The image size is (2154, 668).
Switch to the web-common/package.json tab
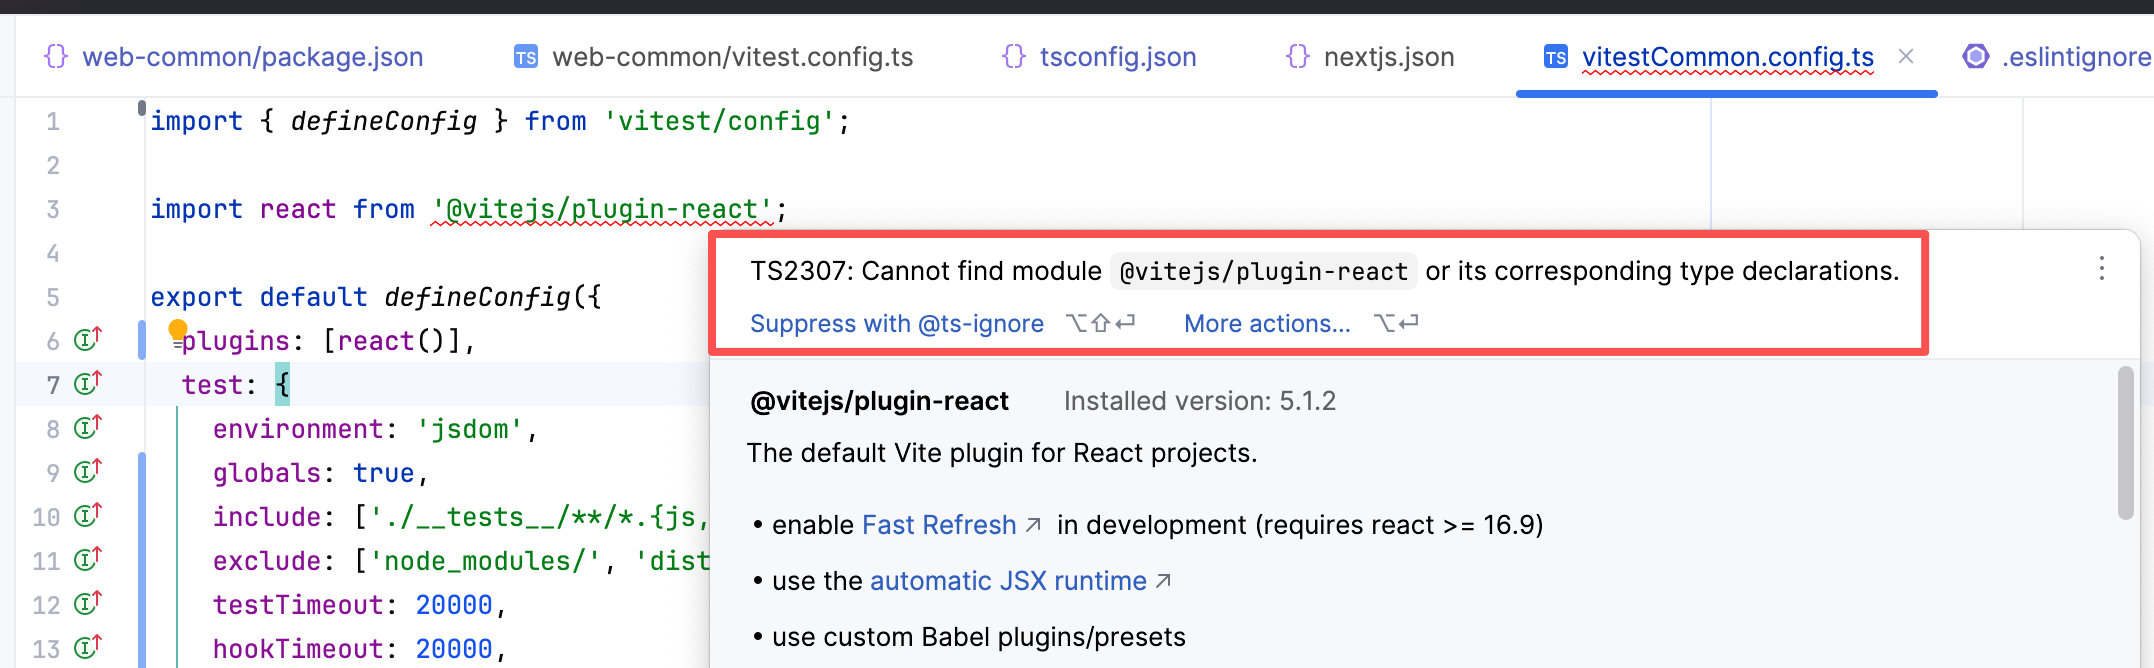click(x=252, y=57)
